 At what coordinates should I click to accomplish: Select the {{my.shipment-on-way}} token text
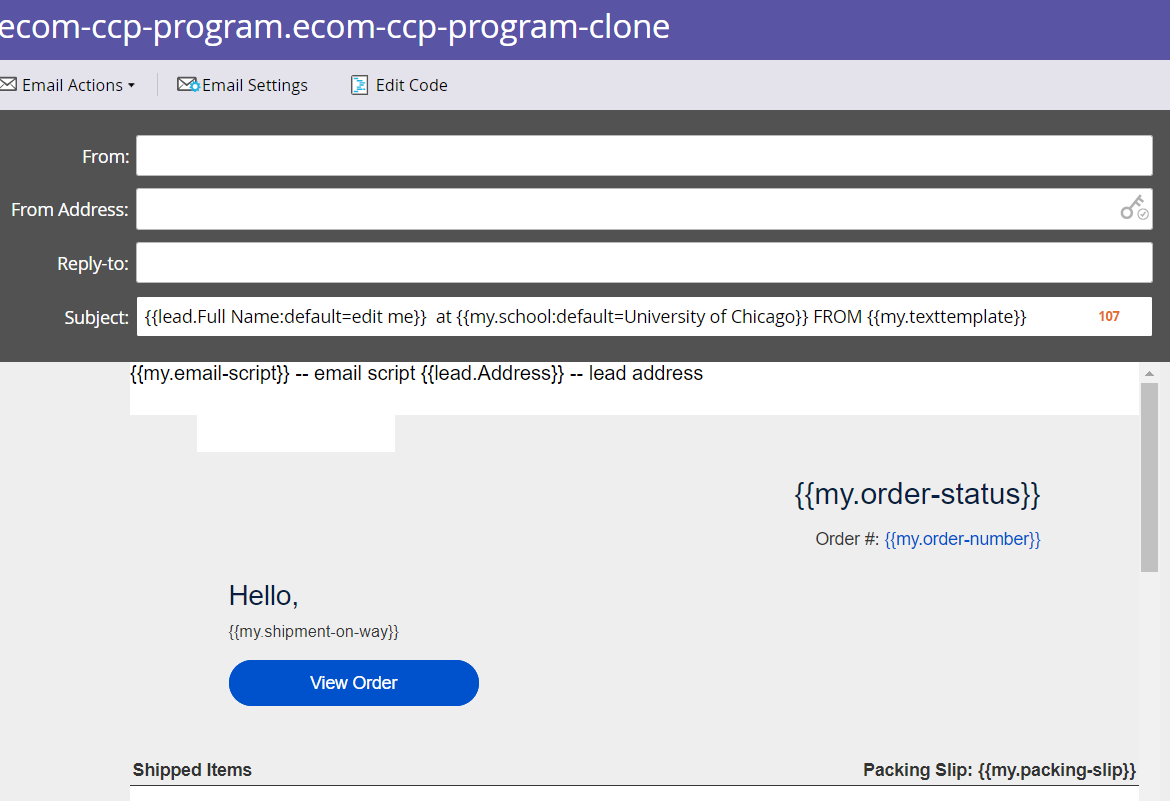[313, 631]
